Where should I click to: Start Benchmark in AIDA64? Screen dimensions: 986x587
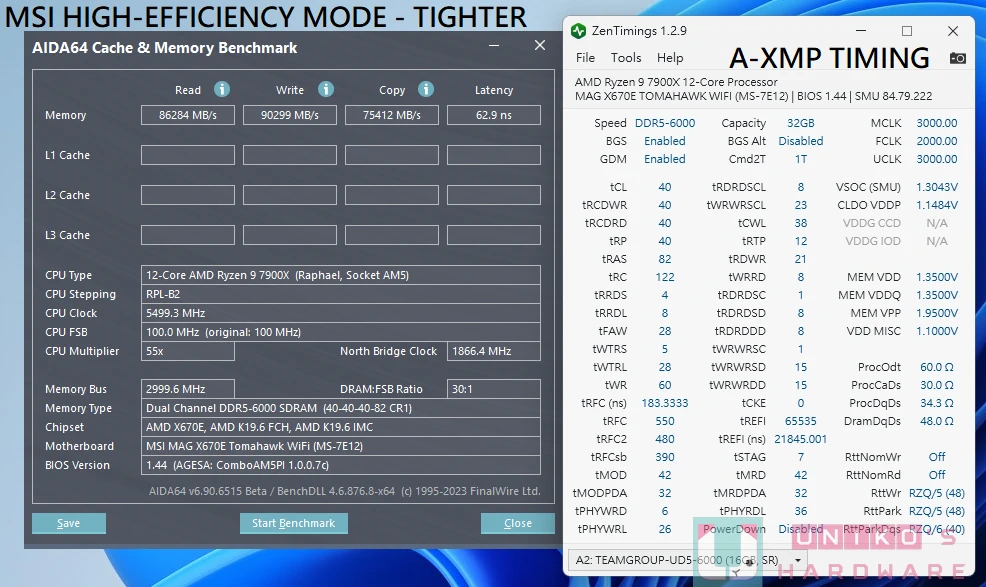[x=294, y=523]
